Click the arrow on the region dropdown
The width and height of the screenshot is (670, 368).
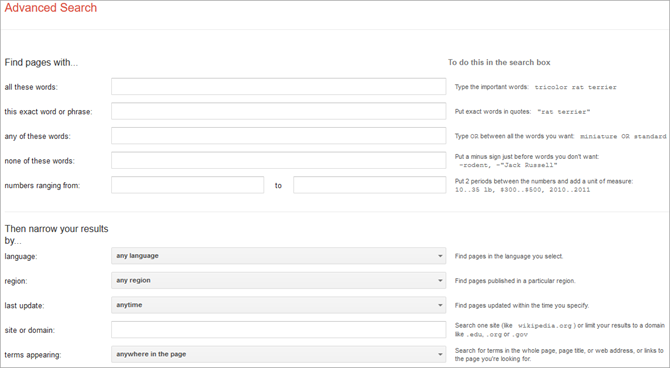click(440, 281)
